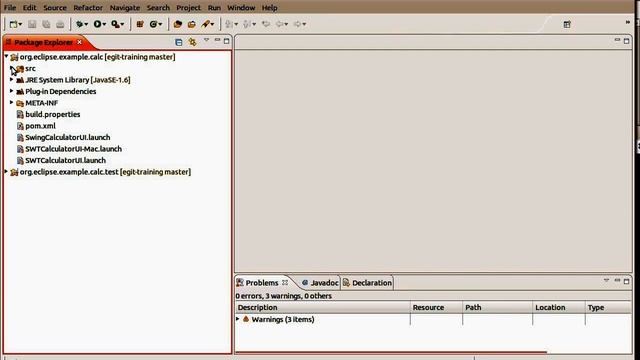This screenshot has width=640, height=360.
Task: Select SwingCalculatorUI.launch file
Action: pyautogui.click(x=68, y=138)
